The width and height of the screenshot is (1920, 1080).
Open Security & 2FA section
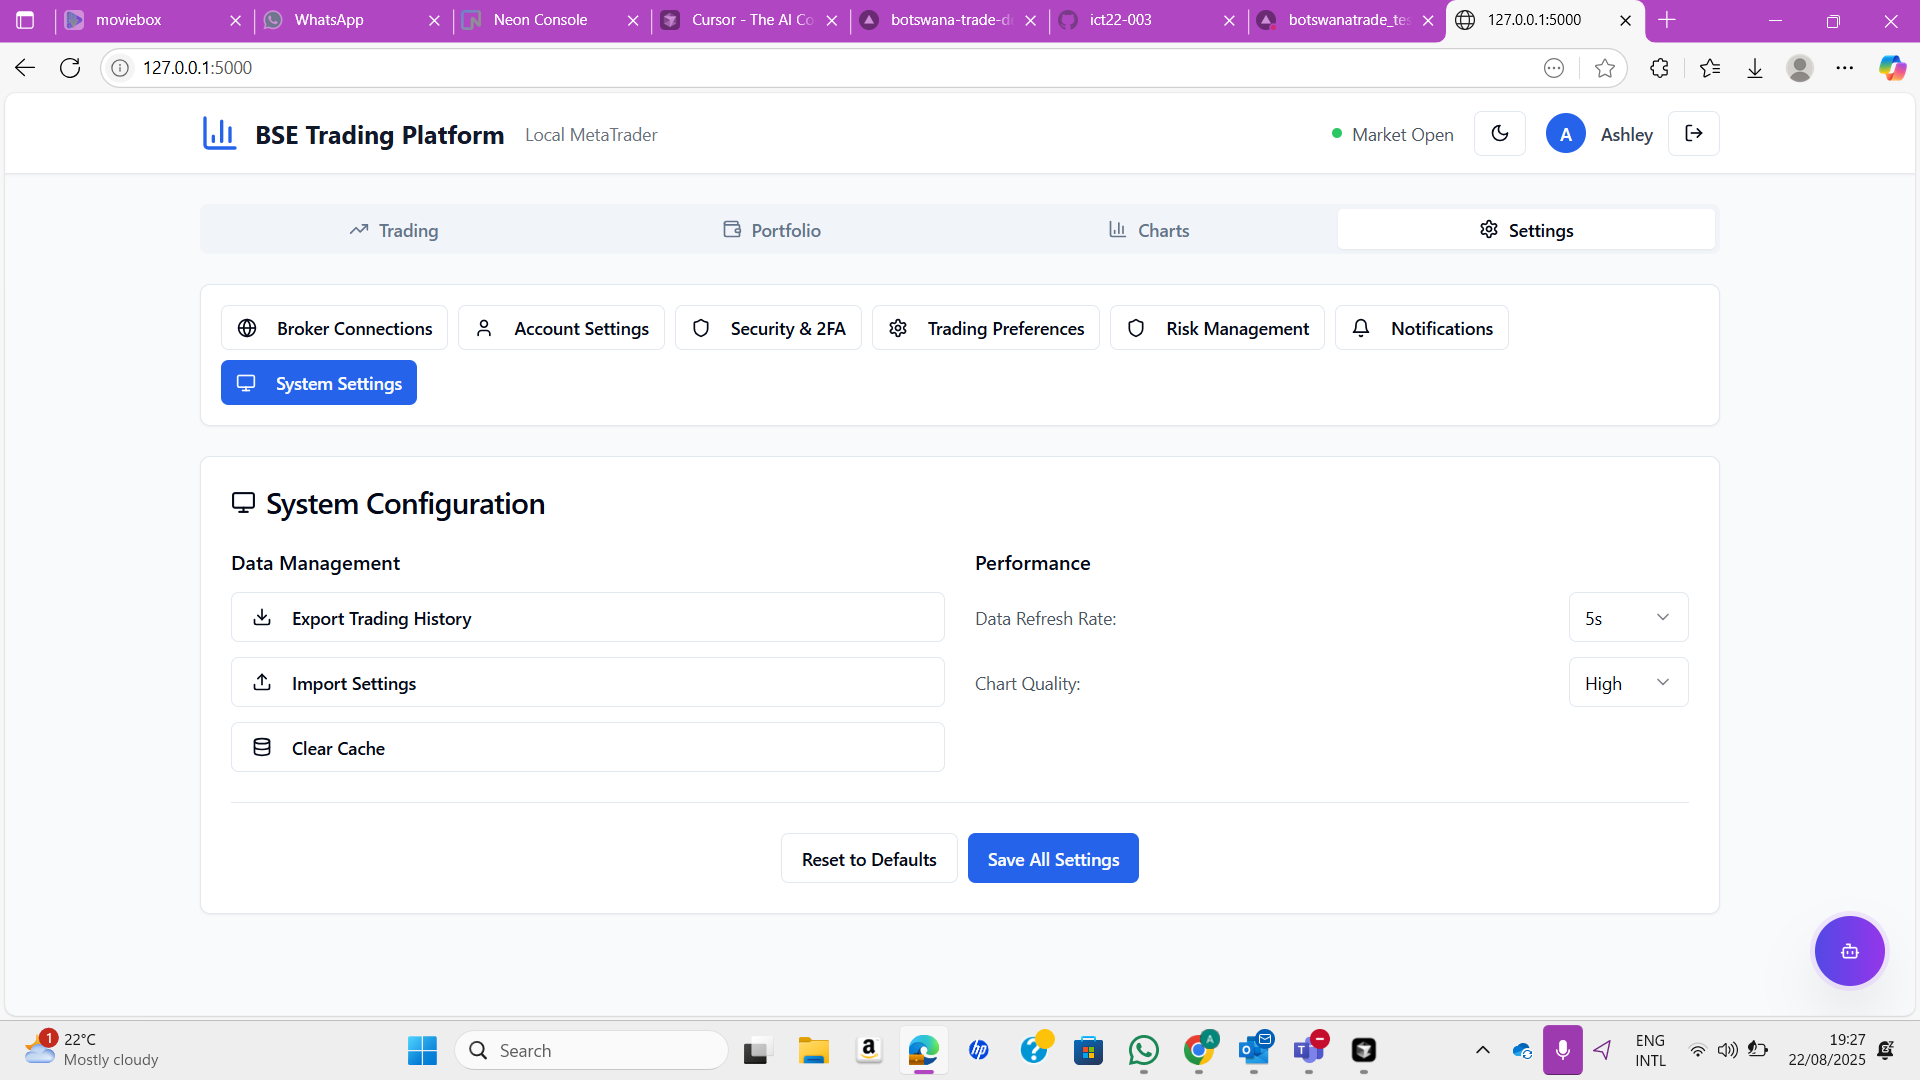767,328
